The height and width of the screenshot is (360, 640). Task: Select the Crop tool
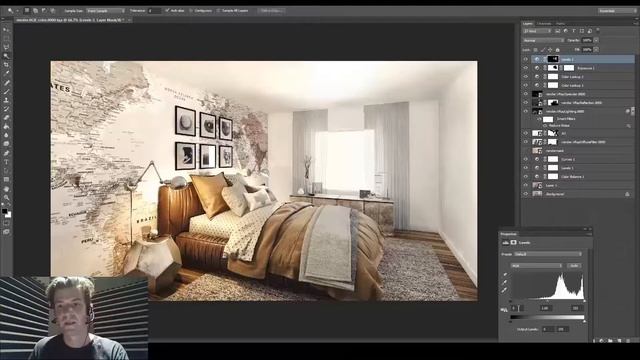[x=6, y=65]
